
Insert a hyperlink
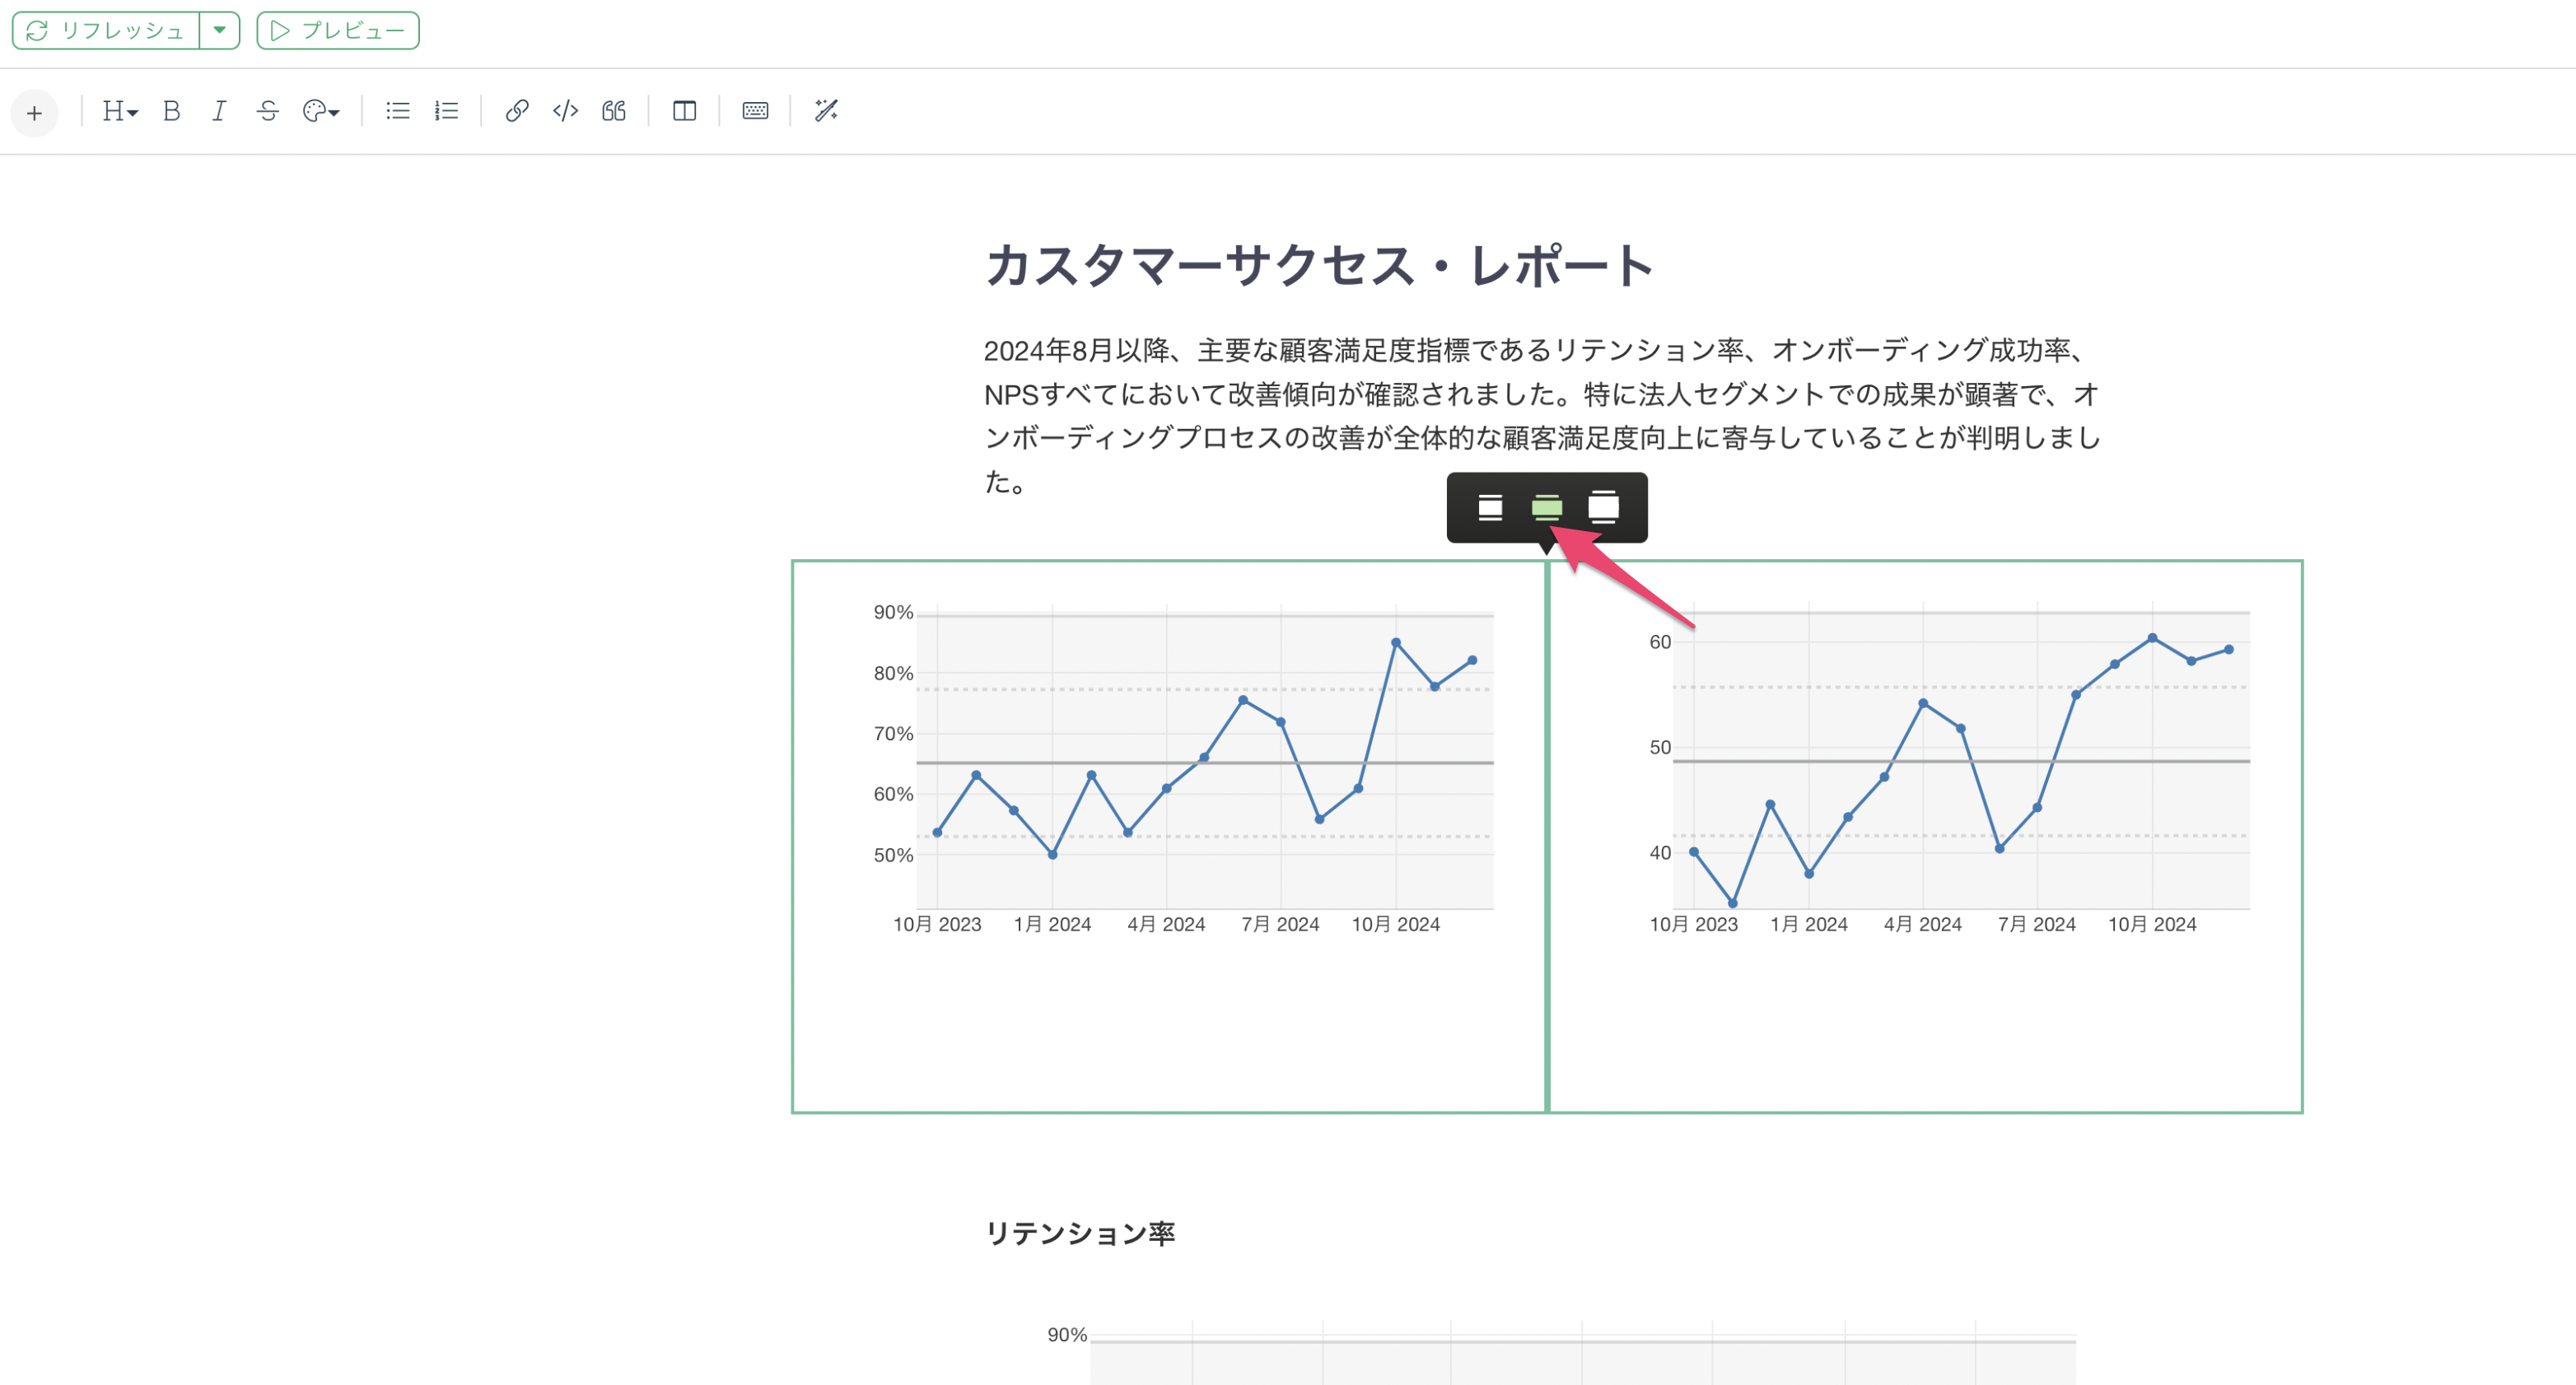[516, 111]
